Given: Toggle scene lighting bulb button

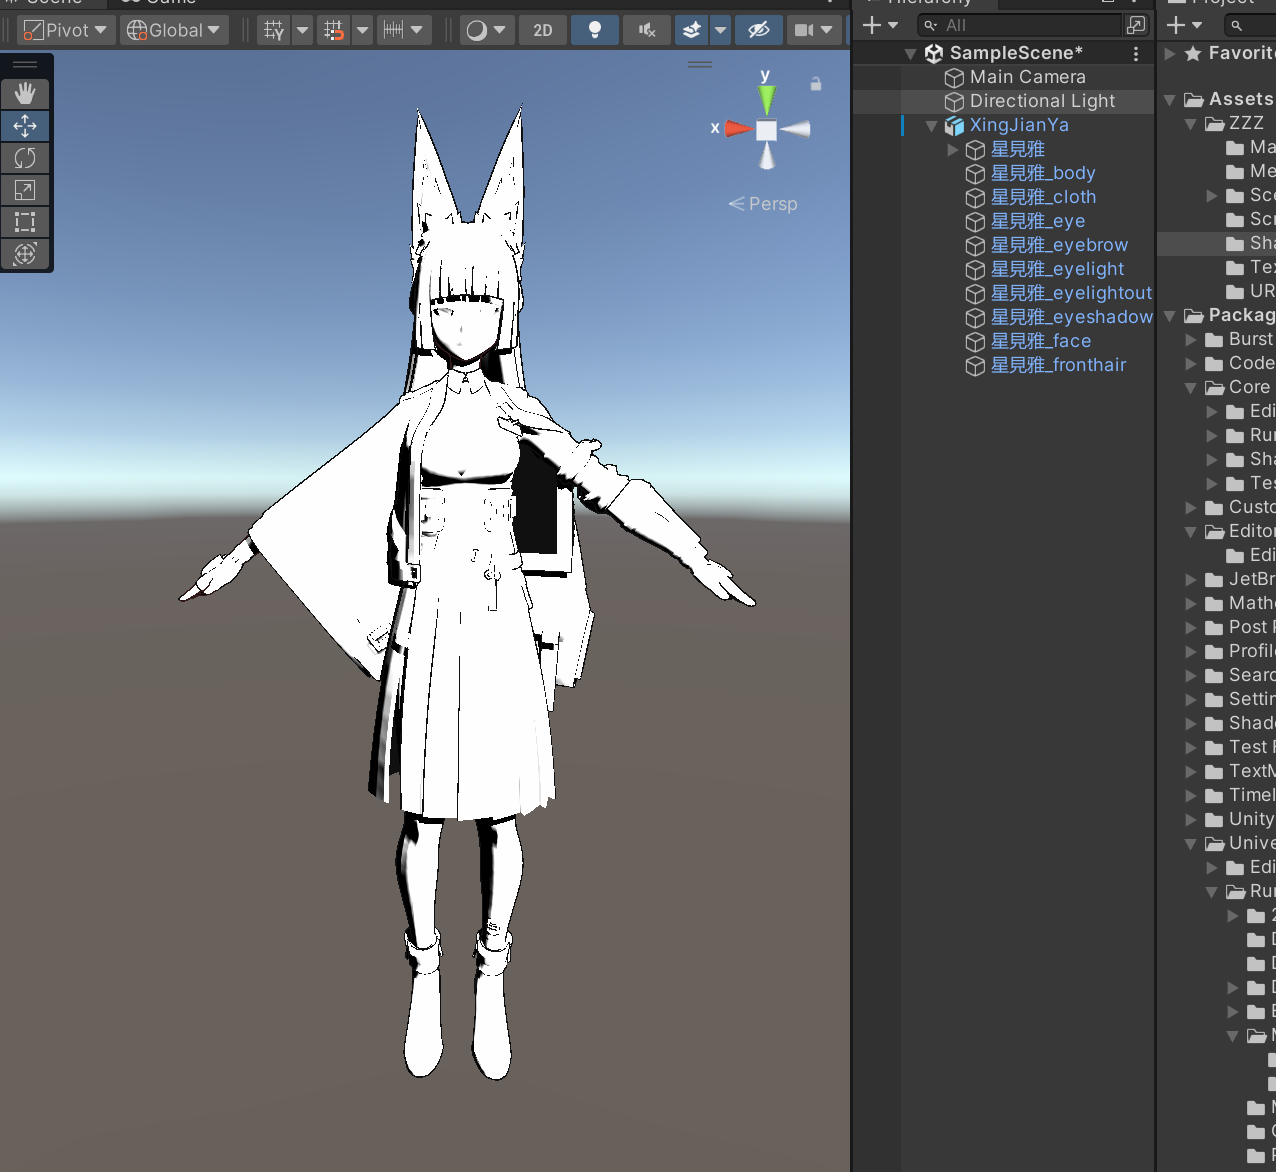Looking at the screenshot, I should [x=595, y=30].
